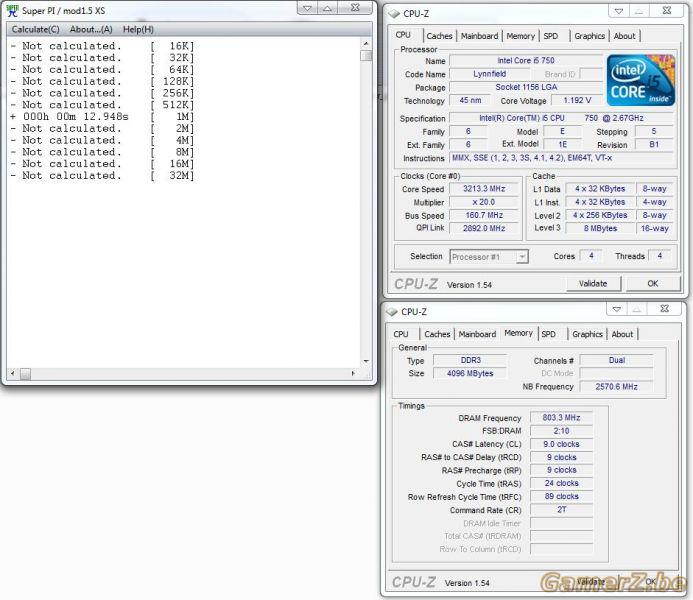Open the About...(A) menu in Super PI
This screenshot has height=600, width=693.
tap(91, 30)
